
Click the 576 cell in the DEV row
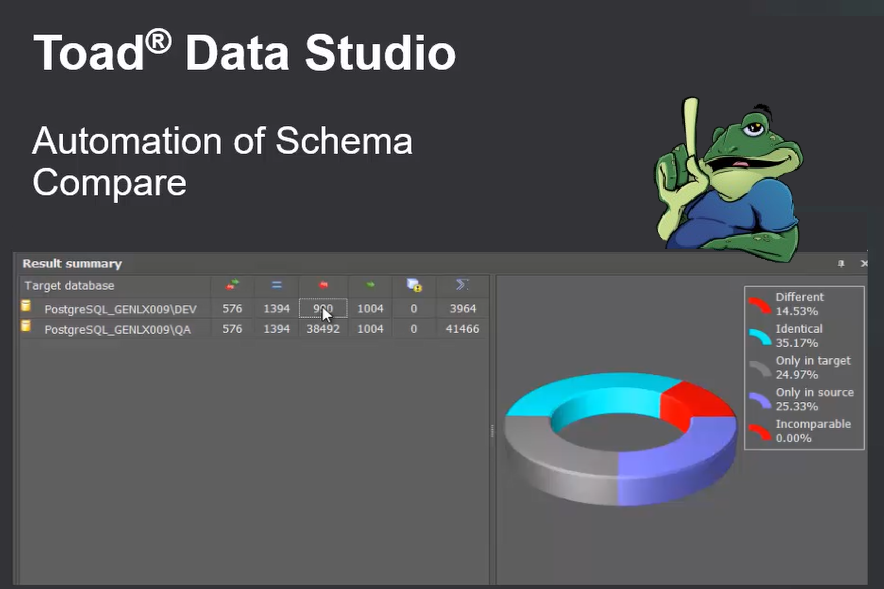(x=232, y=309)
